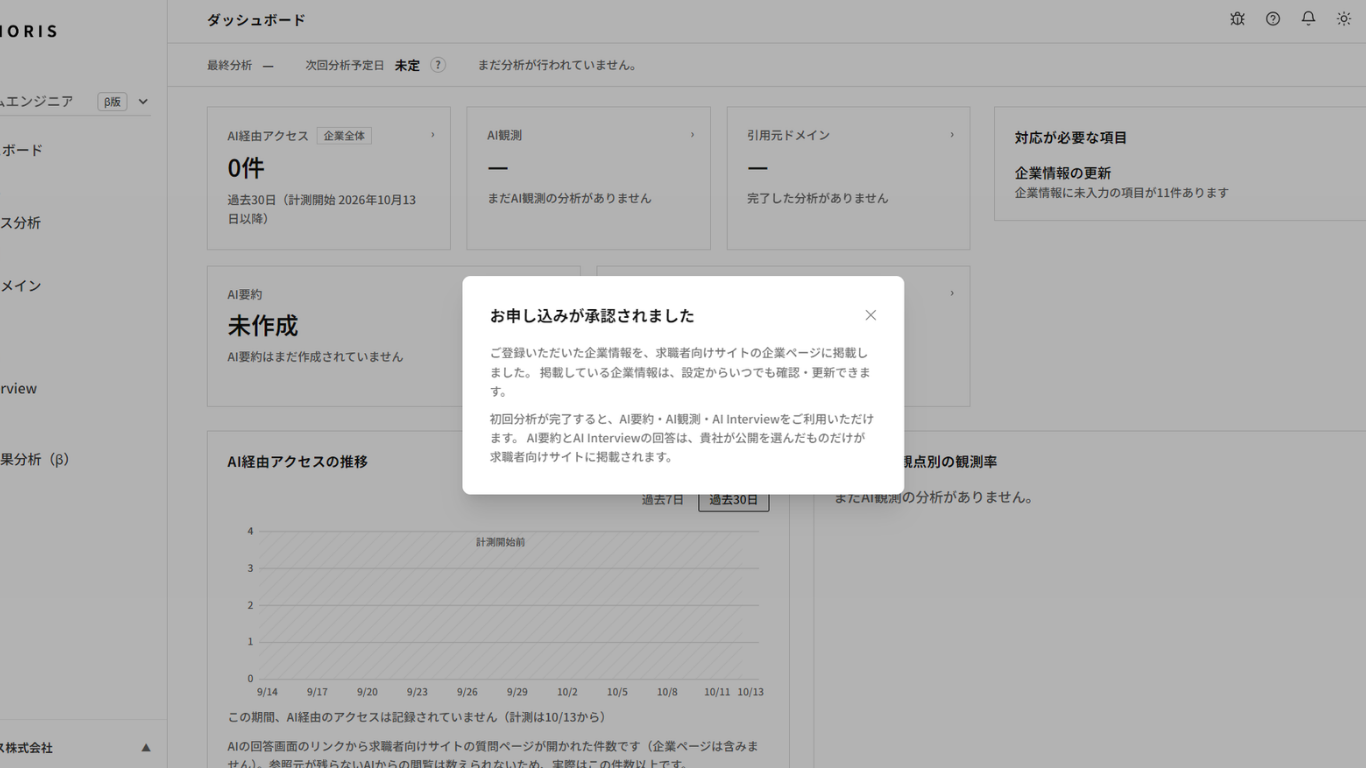Click the 10/13 date on chart axis
Image resolution: width=1366 pixels, height=768 pixels.
coord(750,692)
